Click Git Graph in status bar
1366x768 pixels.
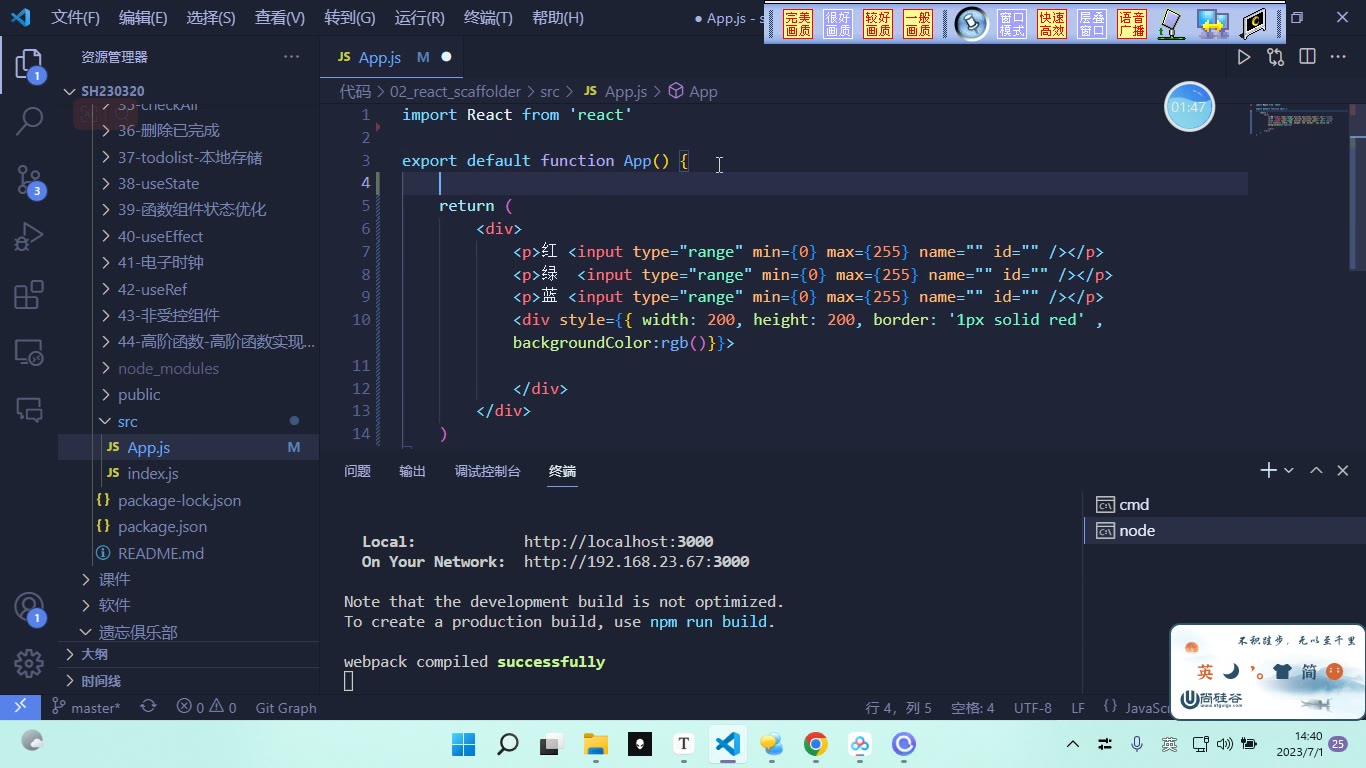pyautogui.click(x=286, y=707)
